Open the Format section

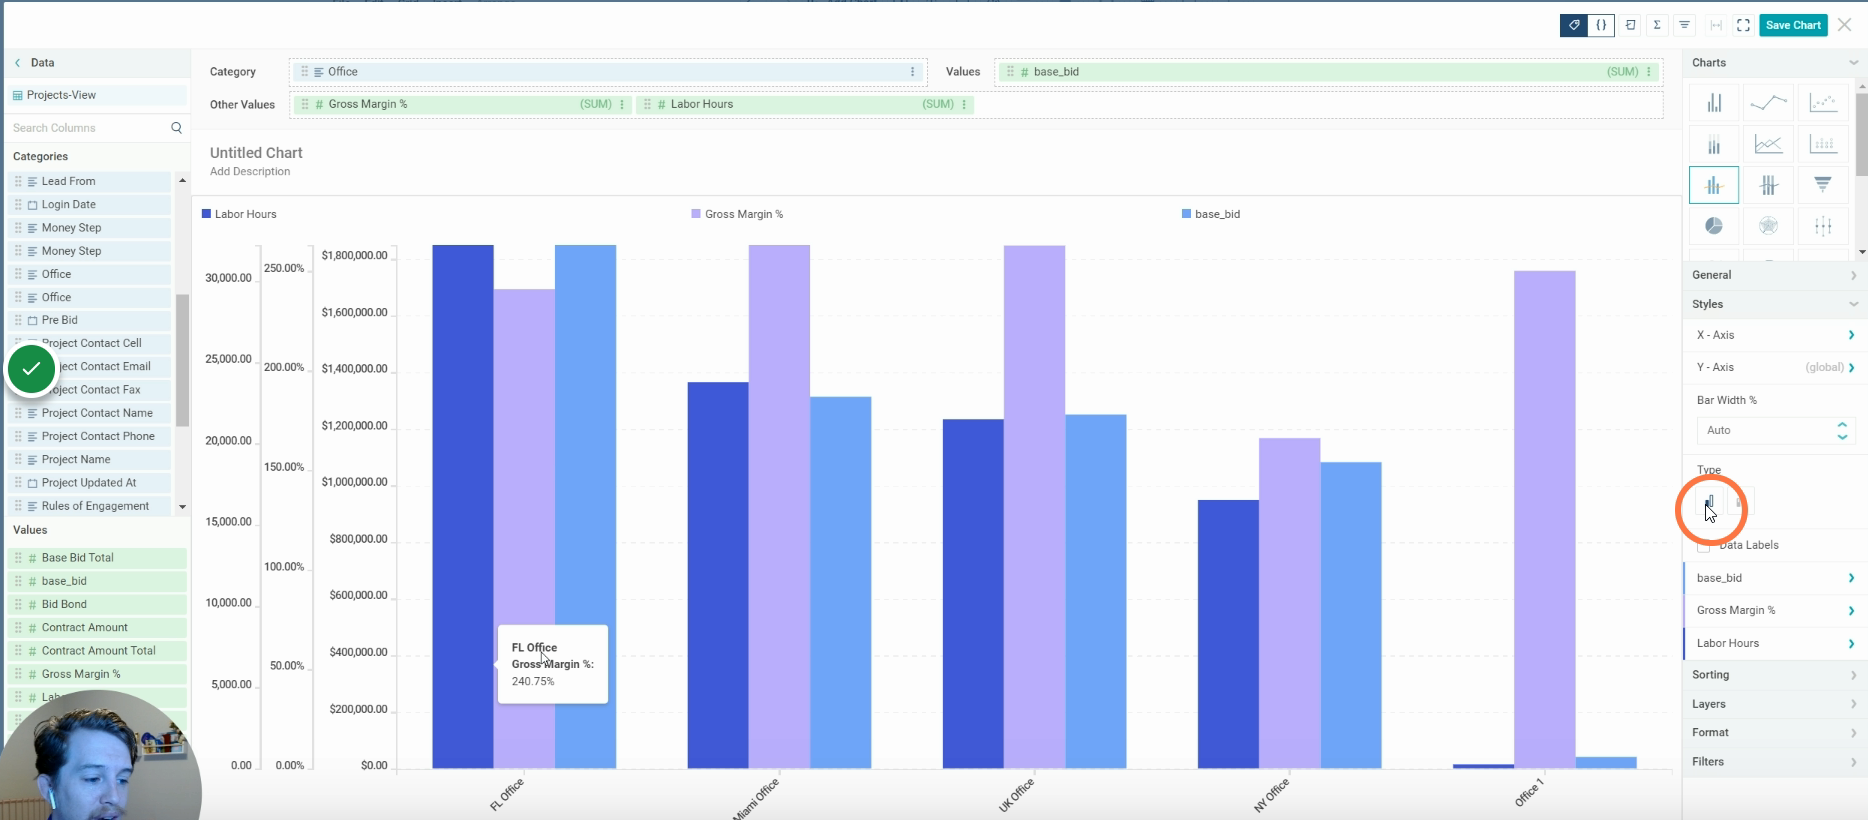coord(1773,733)
